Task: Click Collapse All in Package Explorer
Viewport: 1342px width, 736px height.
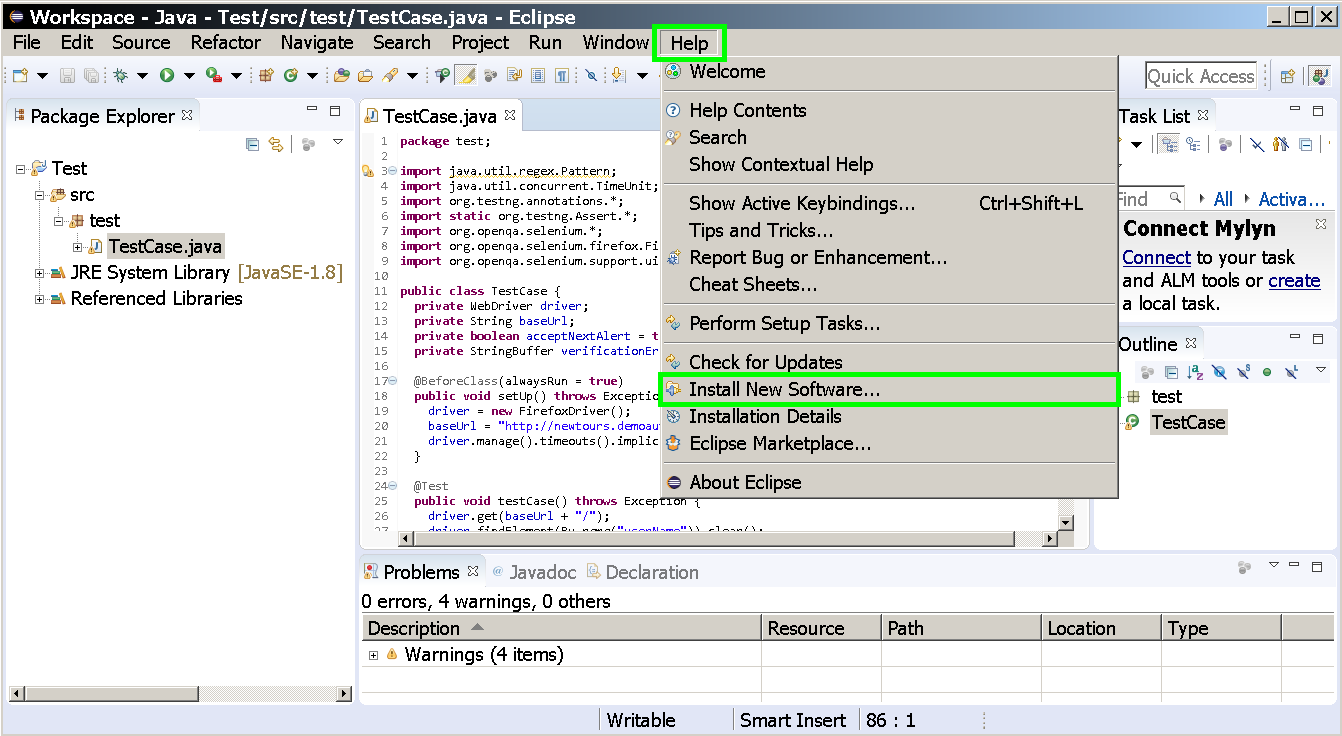Action: (x=252, y=144)
